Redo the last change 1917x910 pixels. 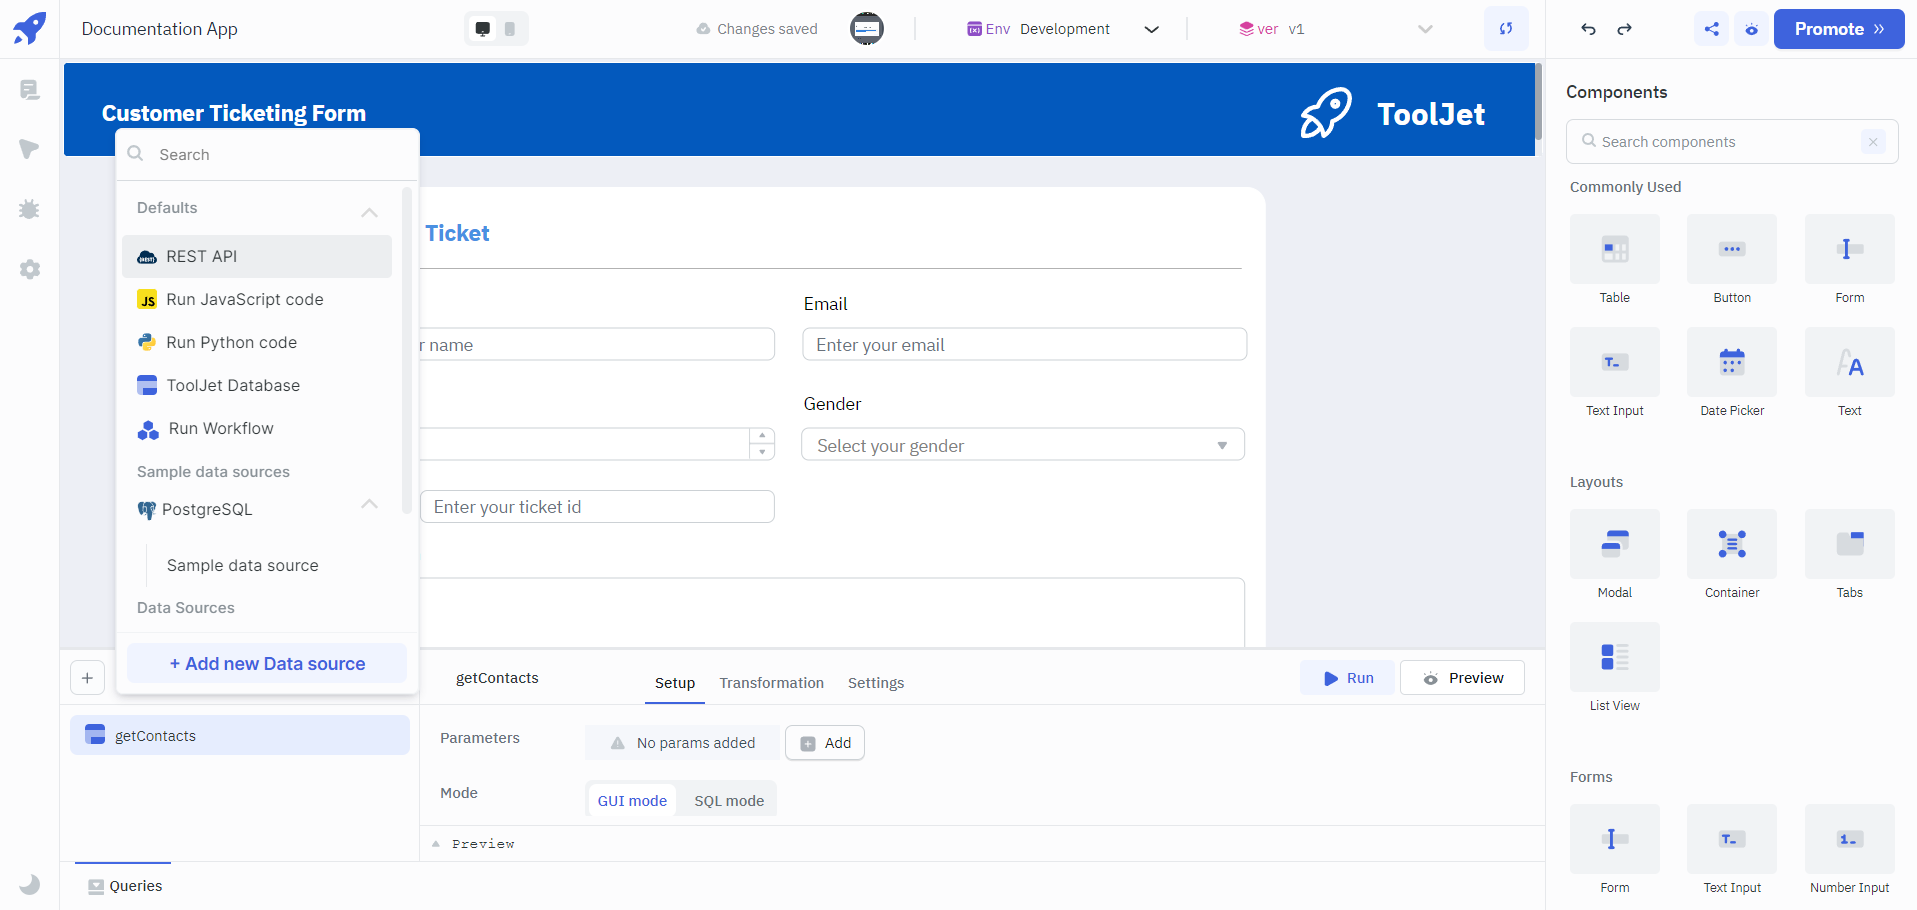click(x=1624, y=29)
